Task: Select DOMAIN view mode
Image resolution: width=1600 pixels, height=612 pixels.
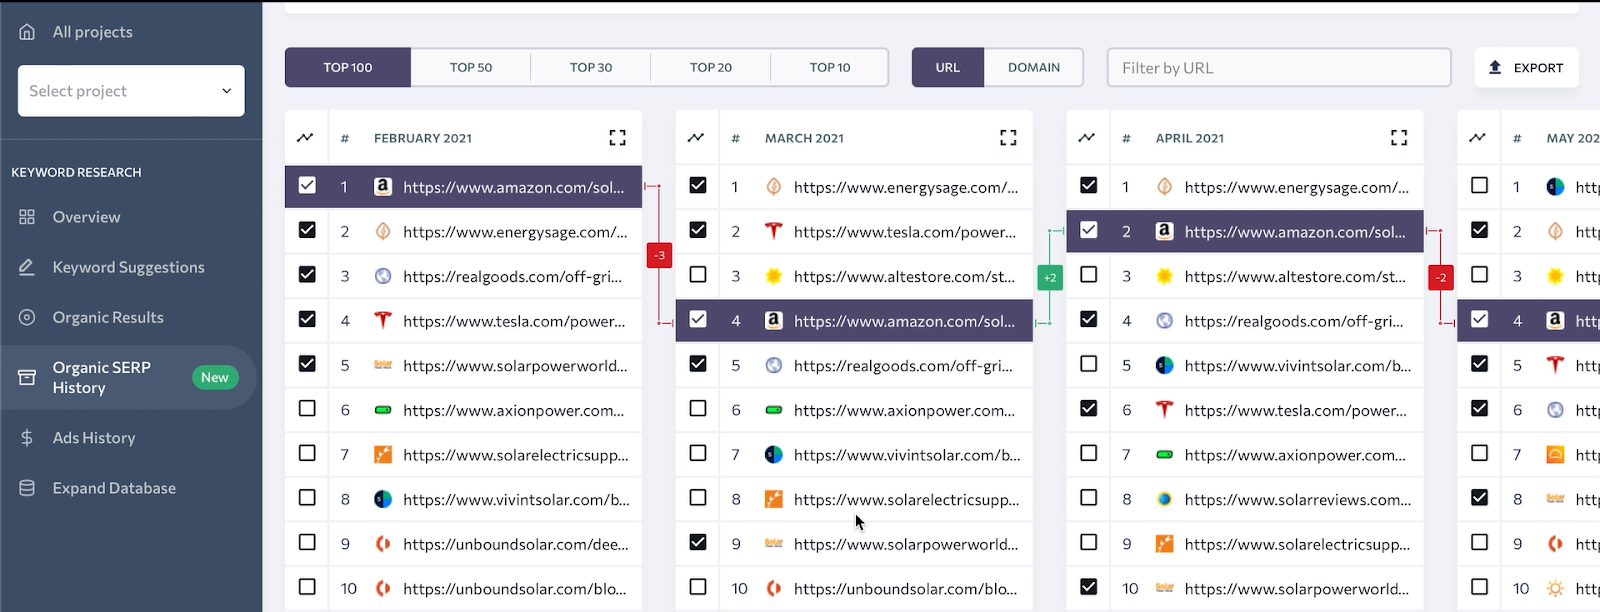Action: 1034,67
